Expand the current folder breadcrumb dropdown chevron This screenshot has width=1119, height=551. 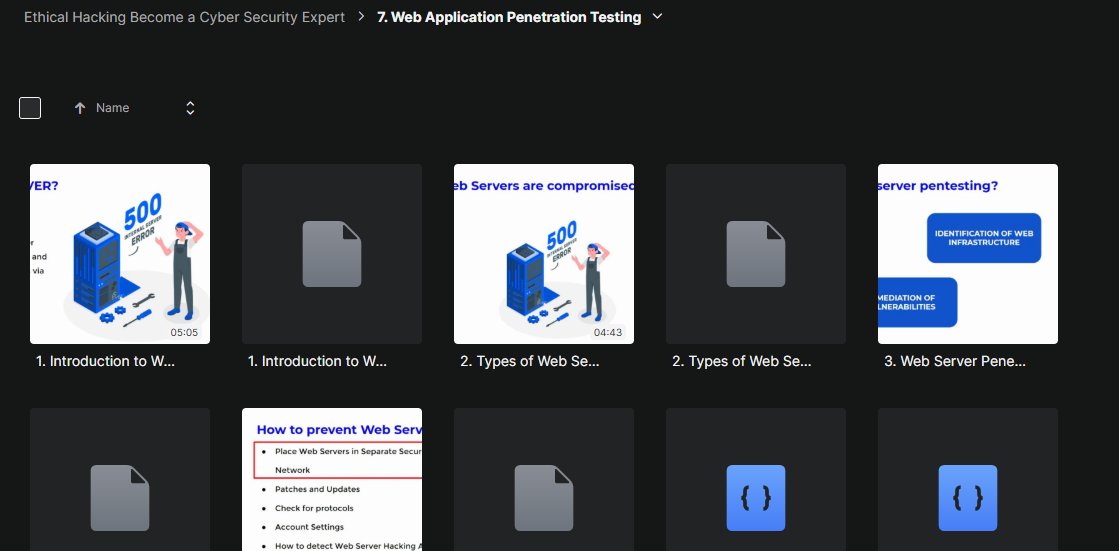point(657,16)
